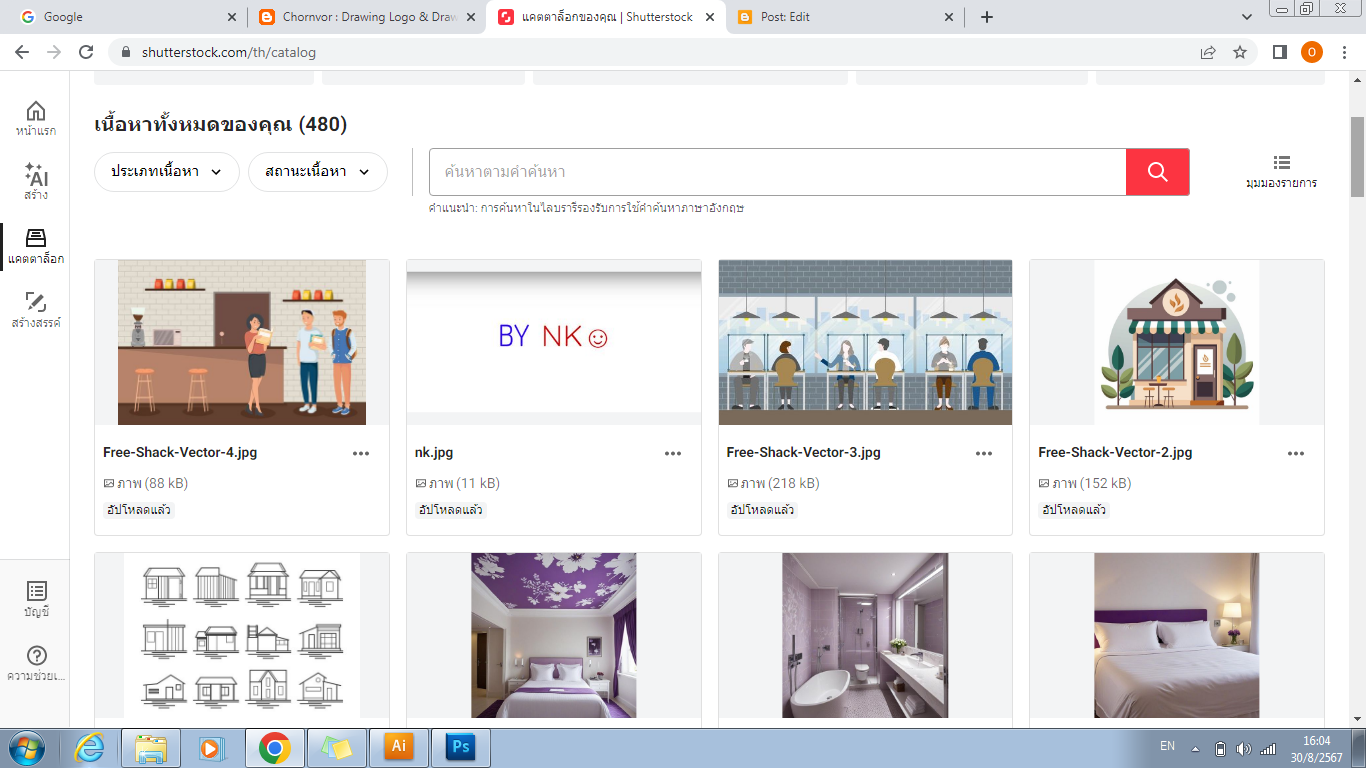Open Sticky Notes from taskbar
This screenshot has width=1366, height=768.
336,747
